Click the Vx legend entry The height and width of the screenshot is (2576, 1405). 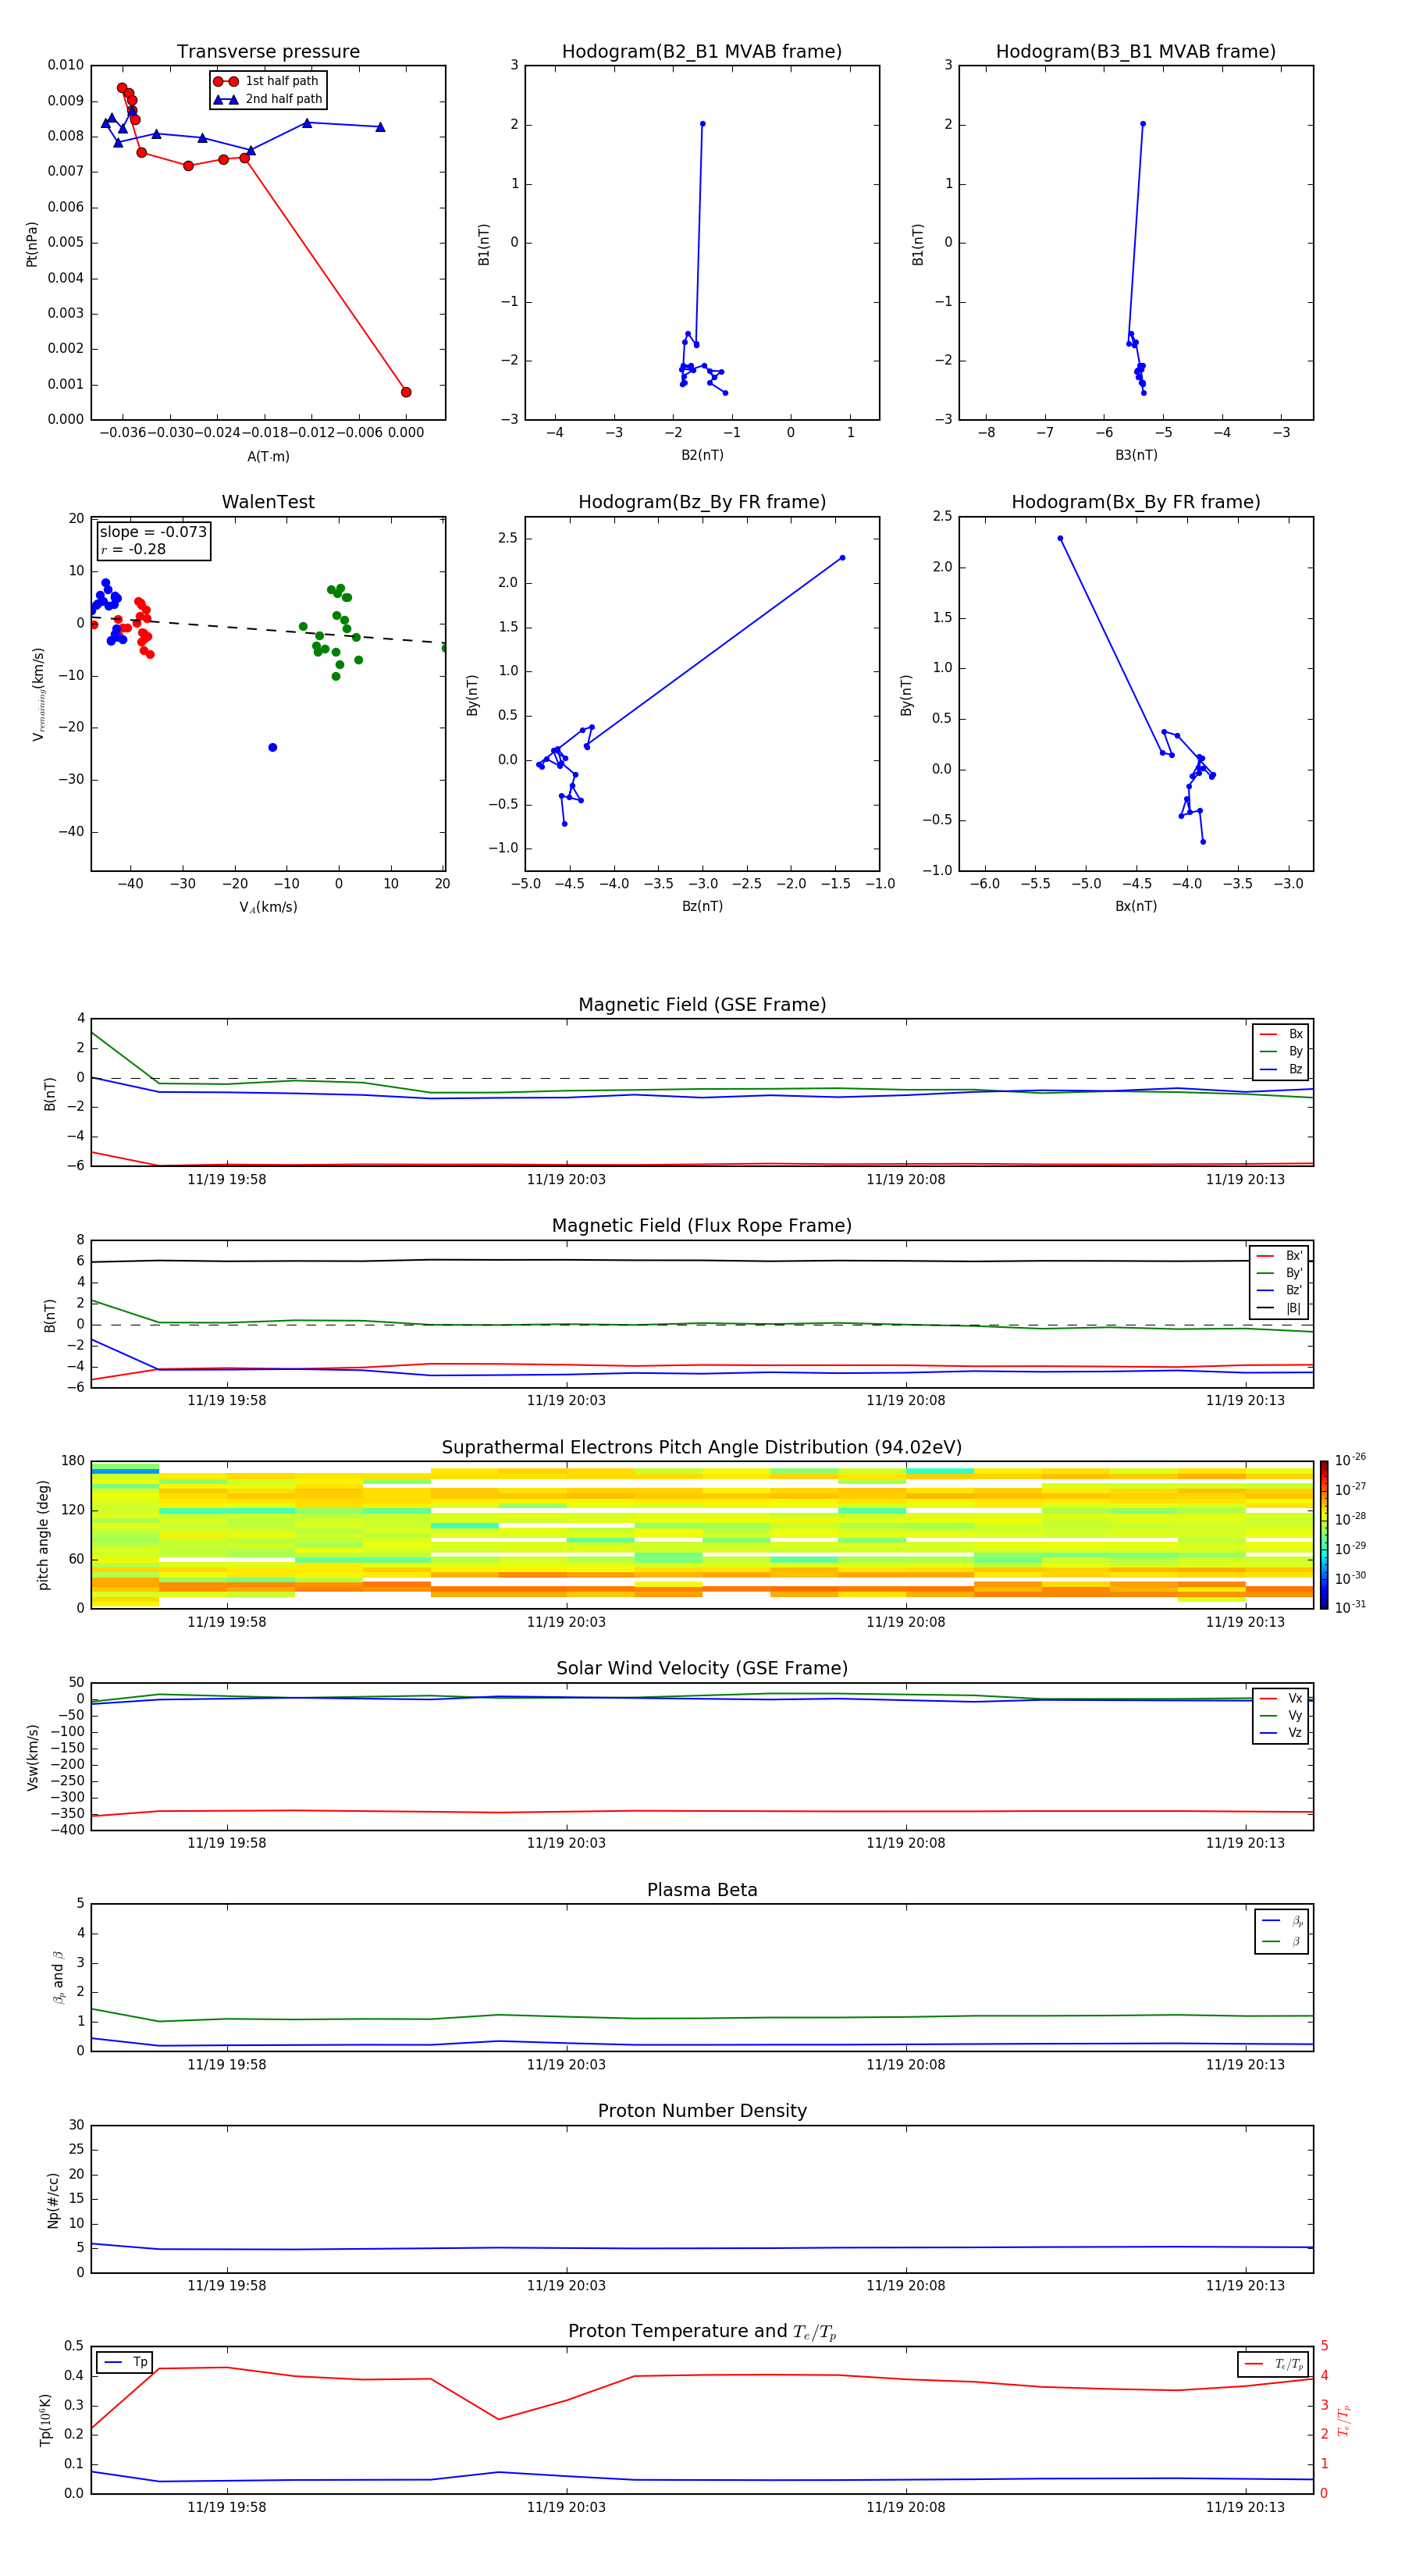click(x=1282, y=1698)
